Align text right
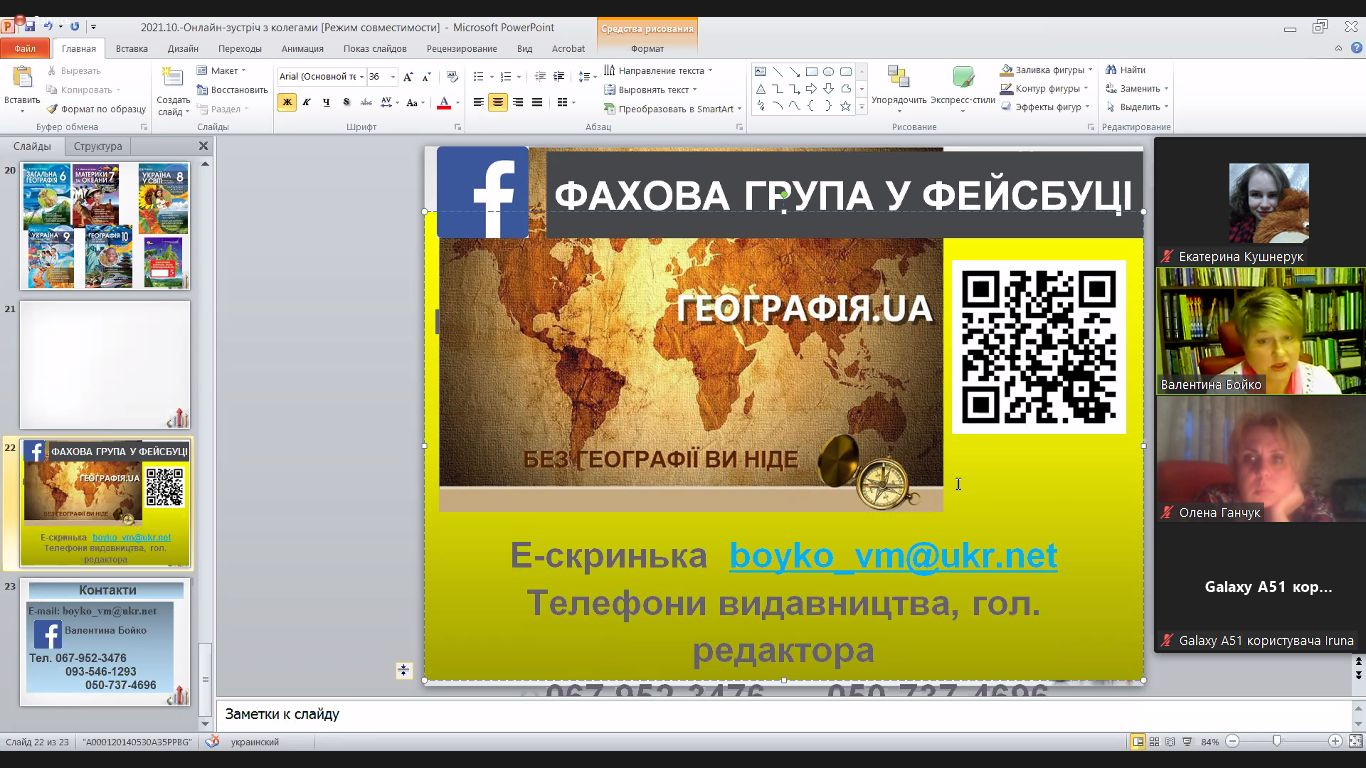The image size is (1366, 768). click(x=517, y=102)
